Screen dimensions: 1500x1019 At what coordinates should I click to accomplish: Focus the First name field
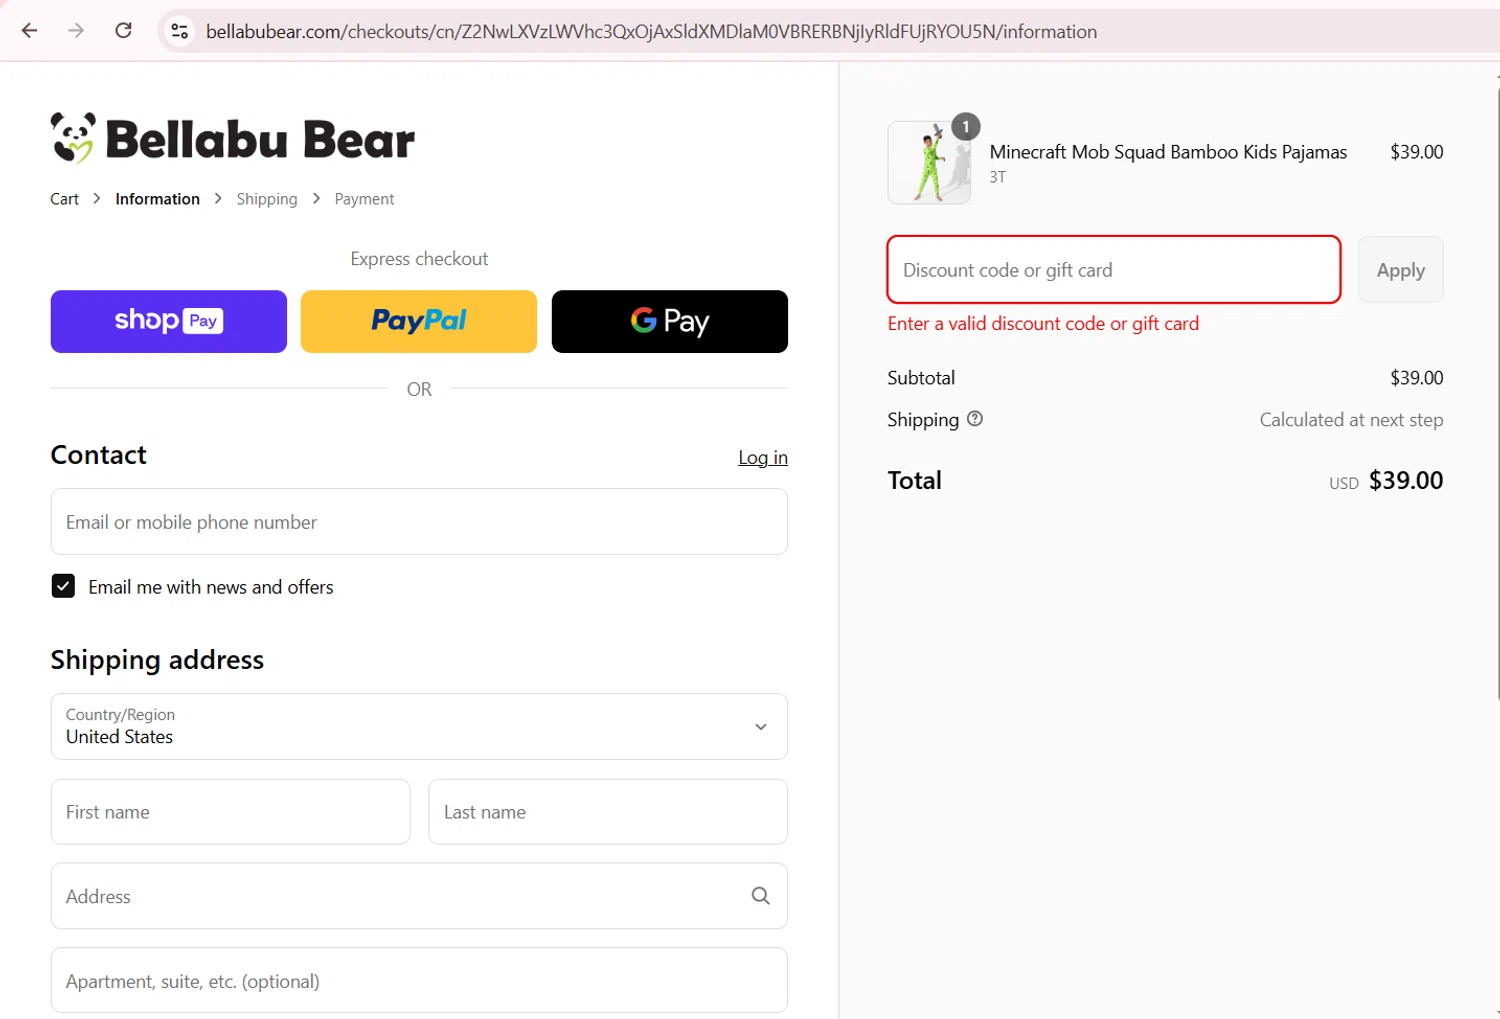coord(230,812)
